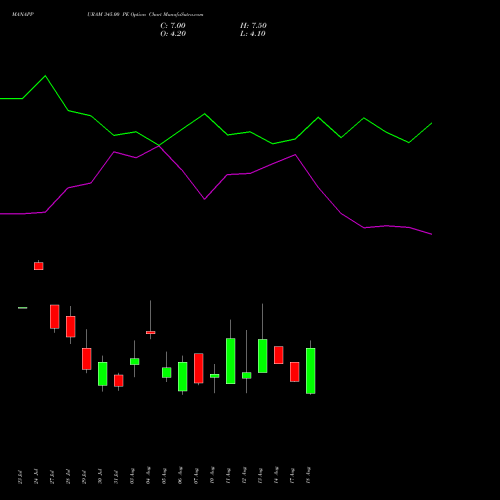Select the green candlestick above 13 Aug

pos(263,356)
